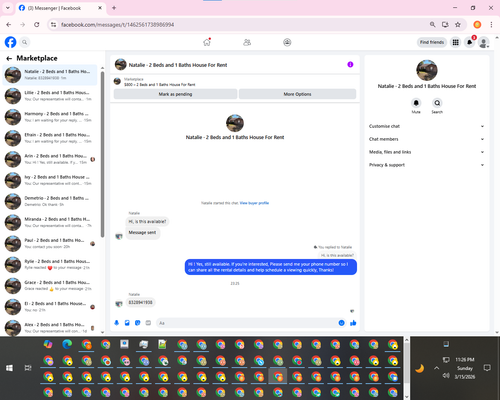Click the Facebook logo icon
500x400 pixels.
10,42
